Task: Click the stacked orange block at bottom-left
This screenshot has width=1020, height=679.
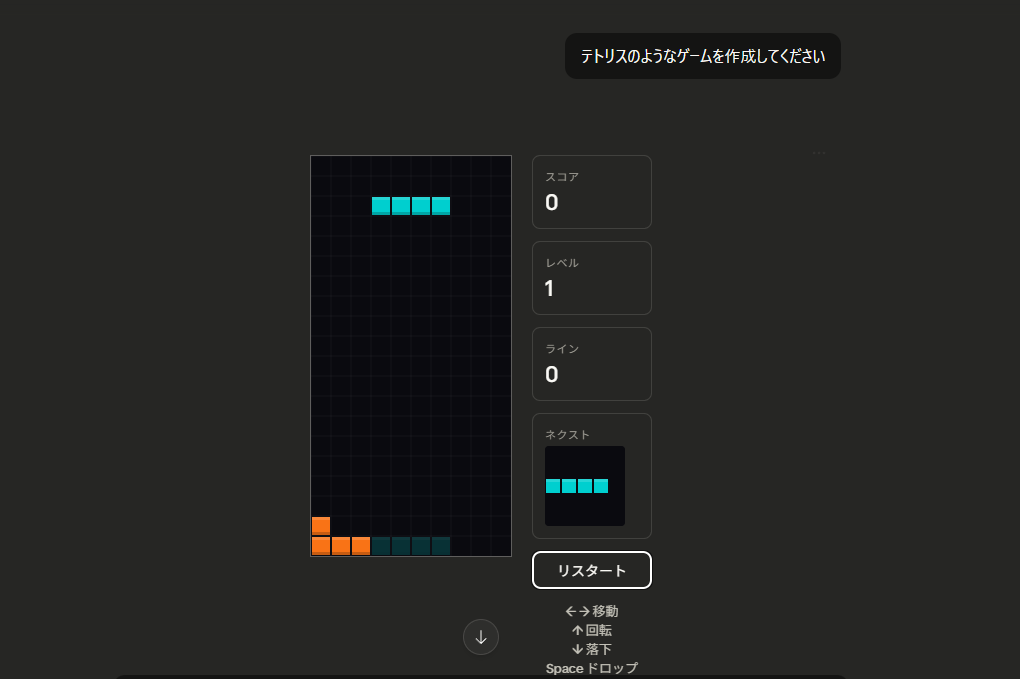Action: tap(321, 526)
